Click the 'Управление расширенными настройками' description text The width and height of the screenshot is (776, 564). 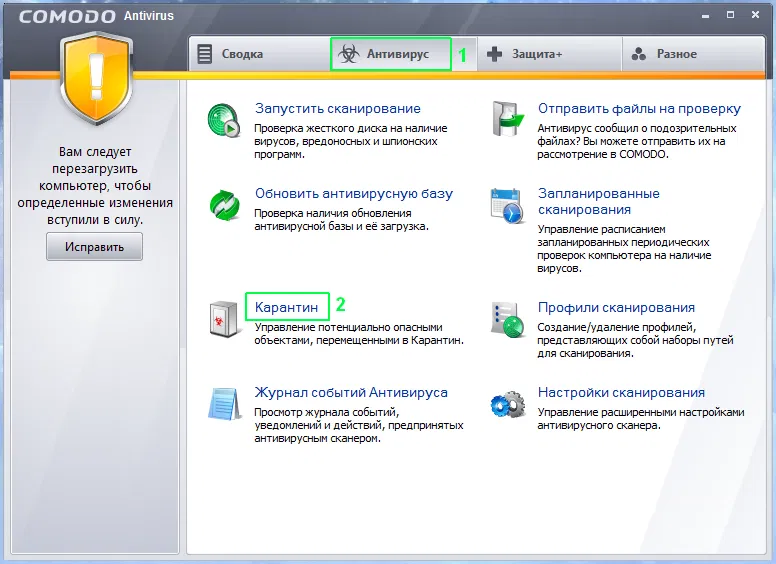coord(641,419)
